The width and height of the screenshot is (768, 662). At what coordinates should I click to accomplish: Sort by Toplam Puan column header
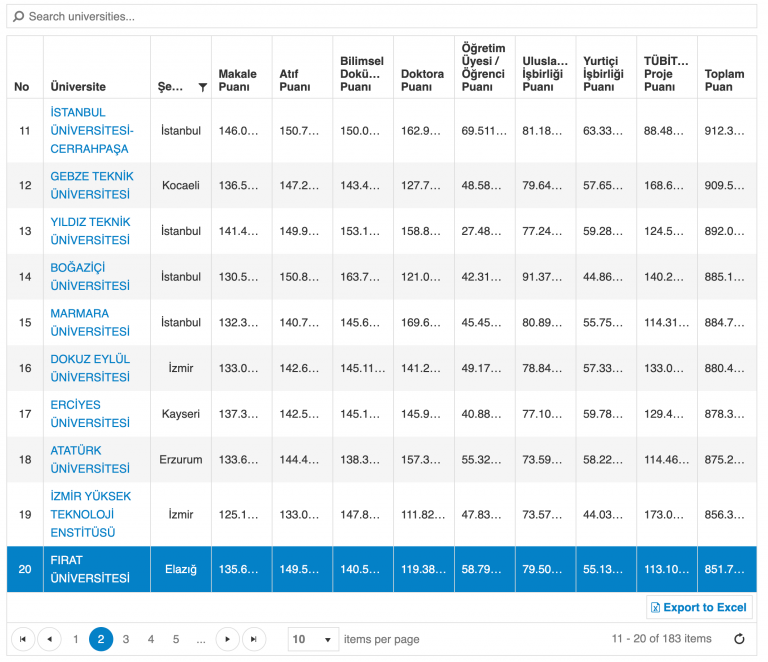point(727,67)
